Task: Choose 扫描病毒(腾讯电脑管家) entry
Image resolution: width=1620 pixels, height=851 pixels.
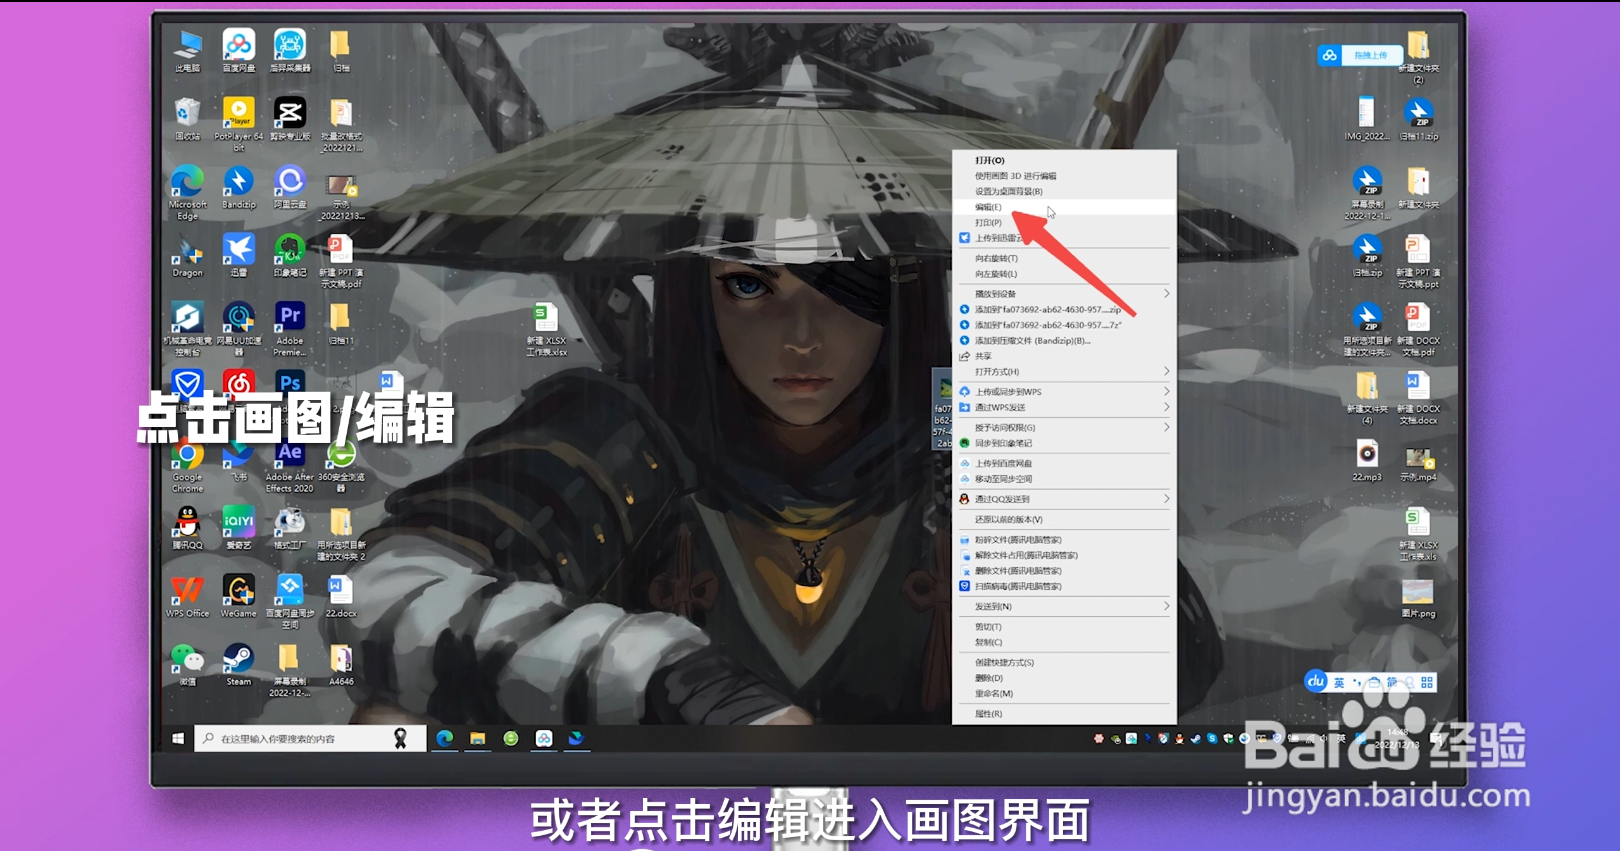Action: (1063, 586)
